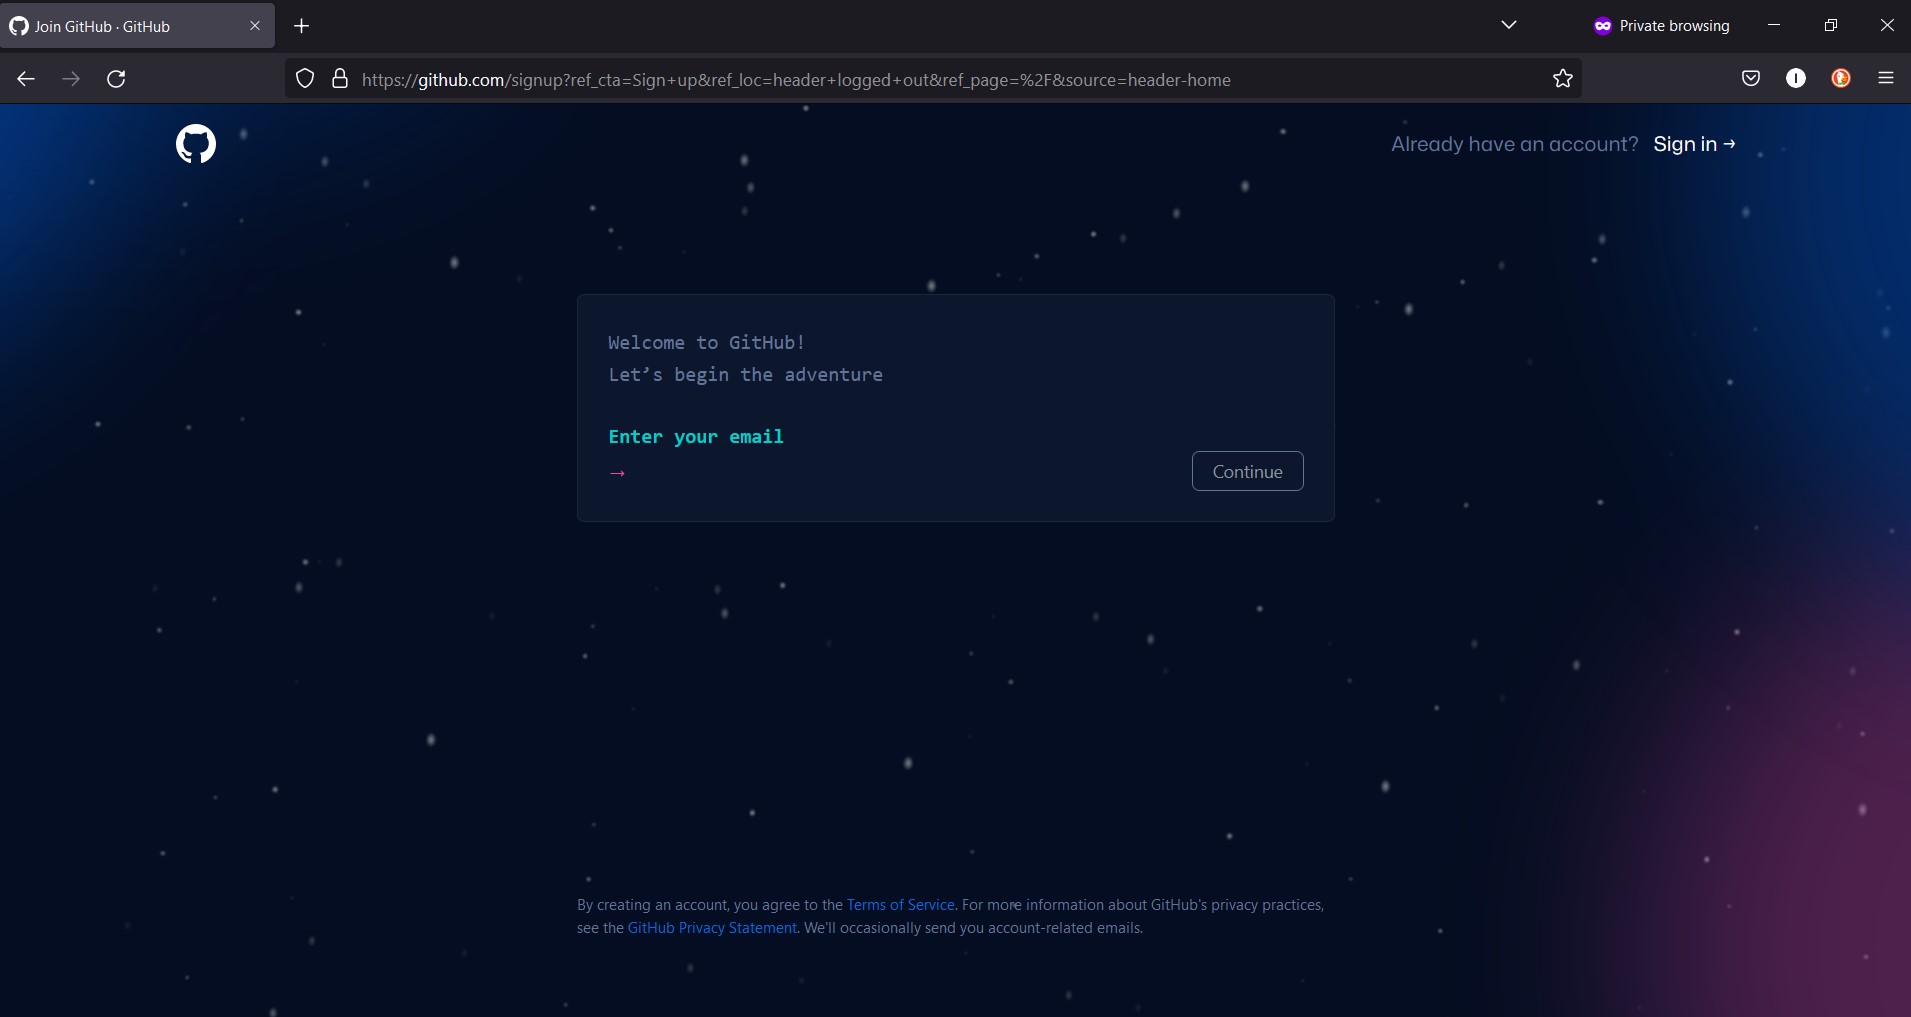
Task: Open the DuckDuckGo extension icon
Action: tap(1840, 79)
